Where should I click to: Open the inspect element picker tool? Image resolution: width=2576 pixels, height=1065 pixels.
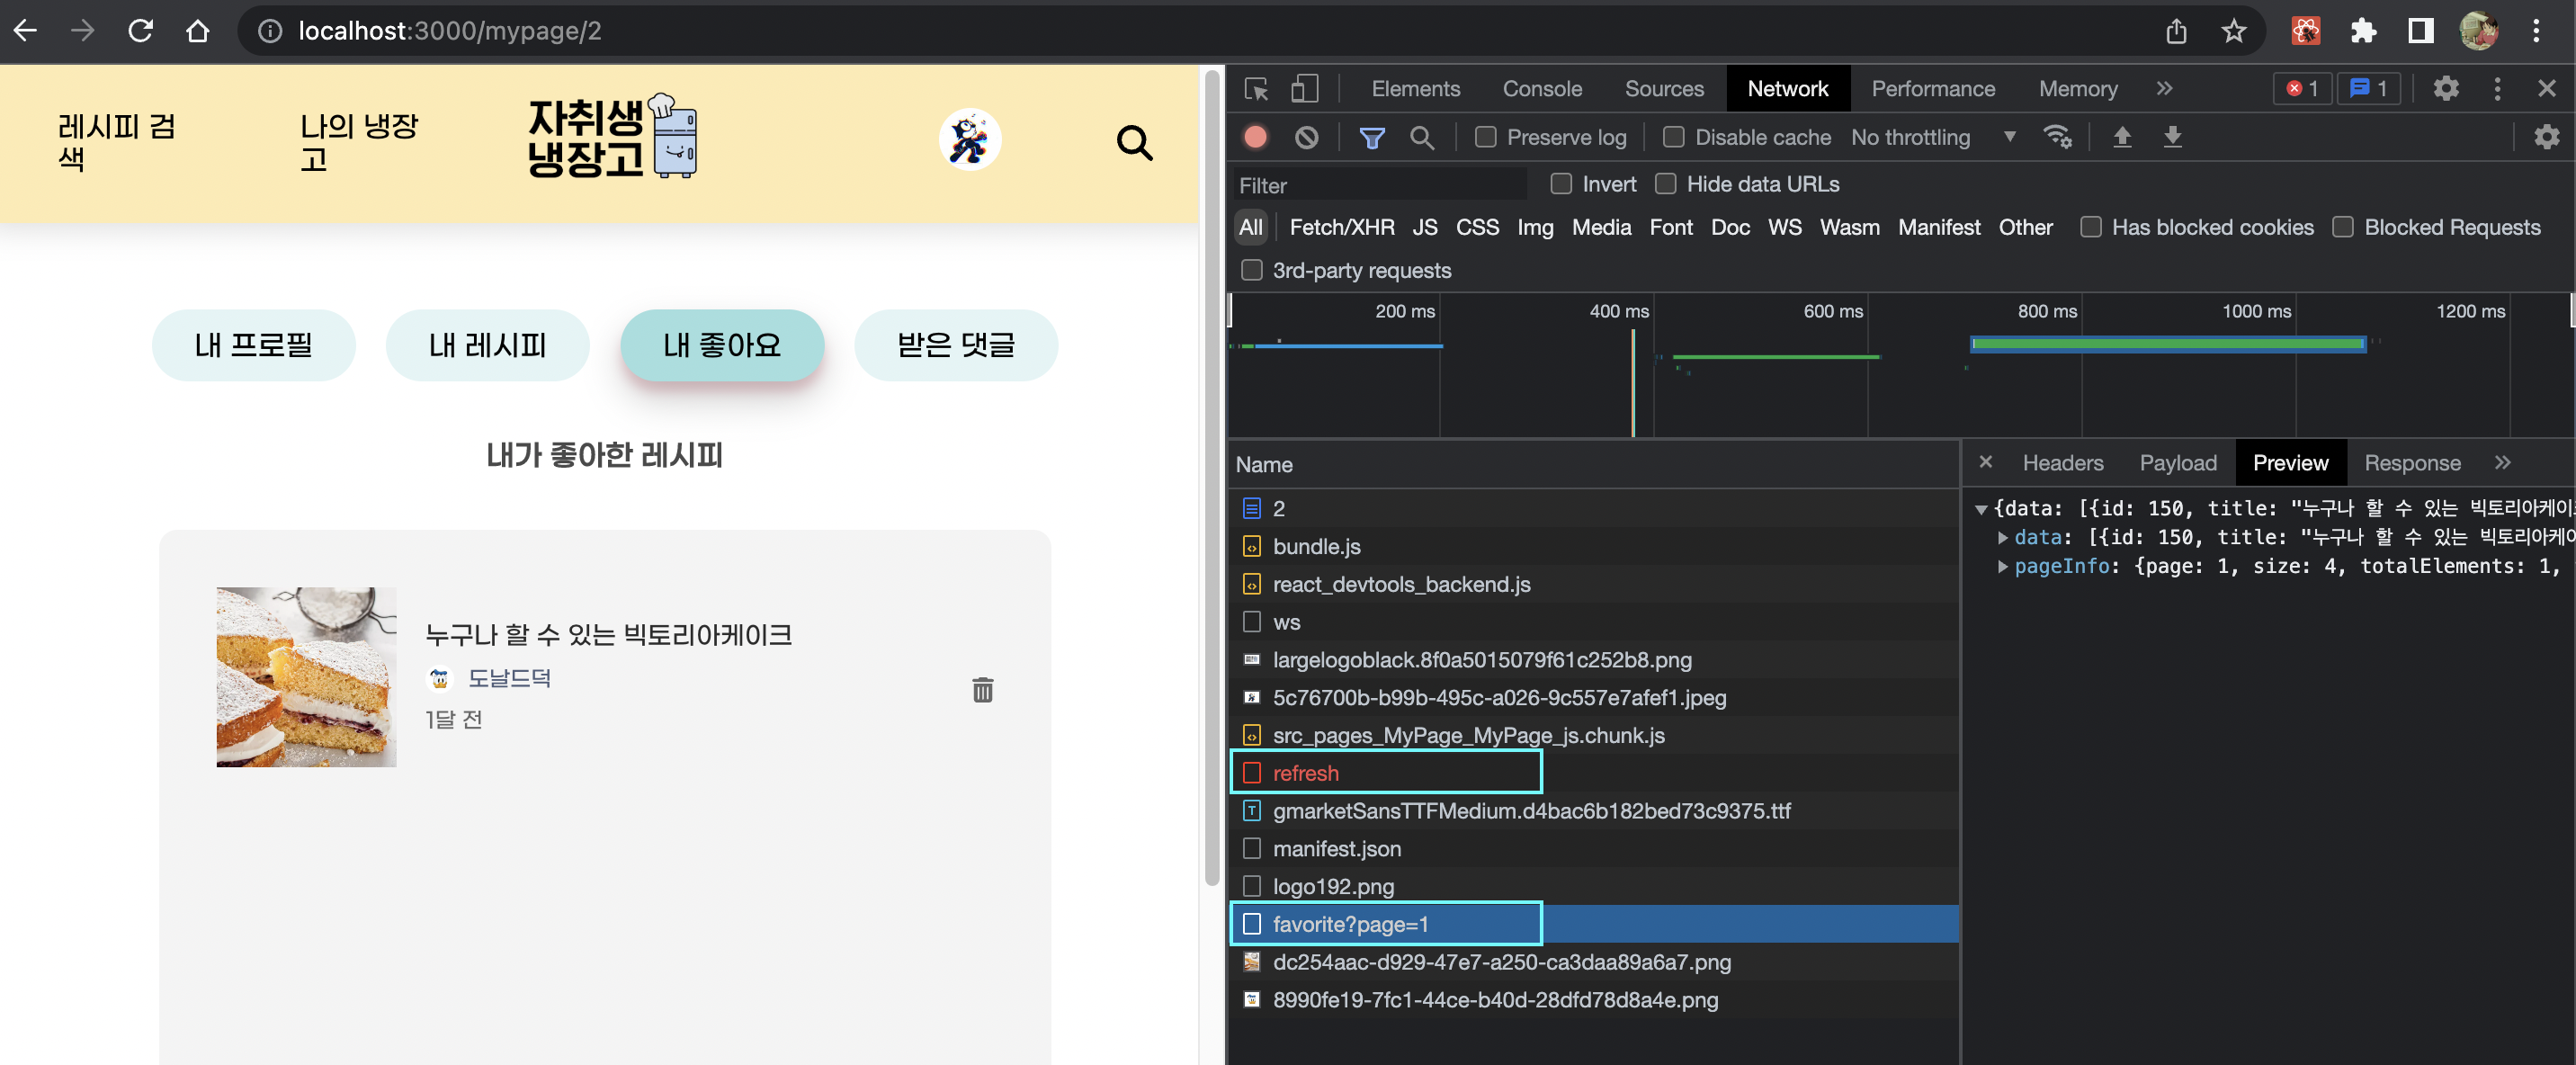click(1256, 88)
